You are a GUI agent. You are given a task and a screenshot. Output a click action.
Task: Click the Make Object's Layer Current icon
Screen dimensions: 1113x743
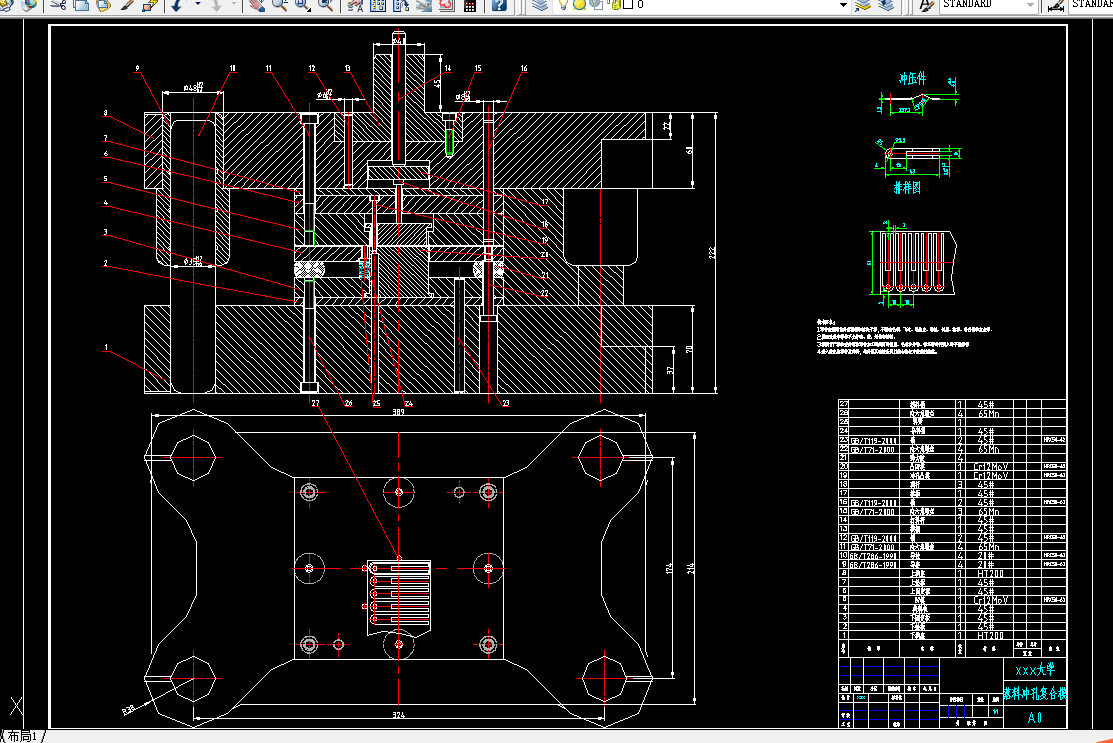point(863,5)
